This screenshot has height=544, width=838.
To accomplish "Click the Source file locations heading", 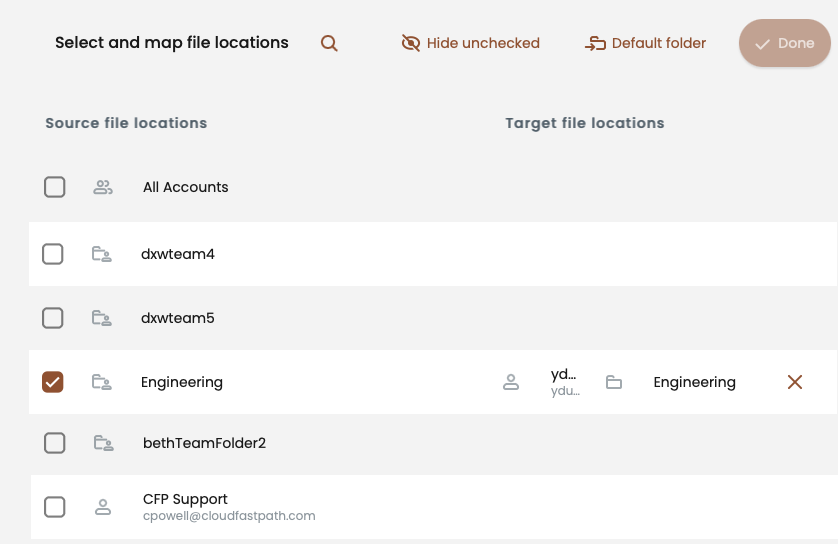I will [x=126, y=123].
